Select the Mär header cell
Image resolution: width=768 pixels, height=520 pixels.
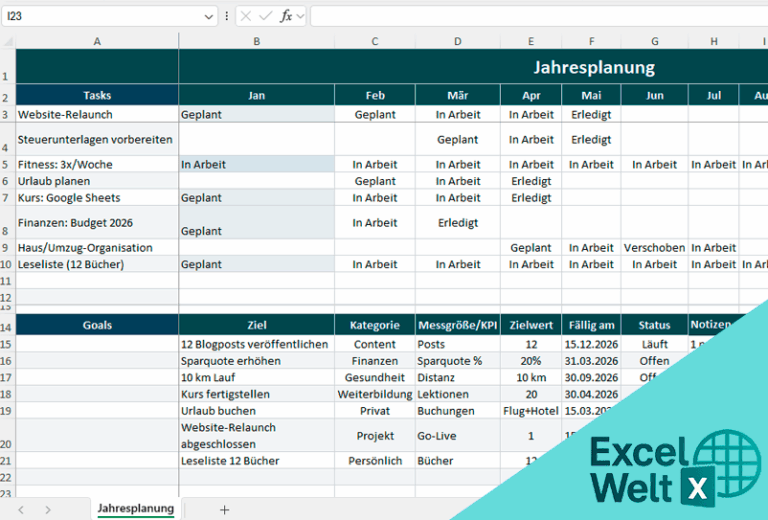457,95
